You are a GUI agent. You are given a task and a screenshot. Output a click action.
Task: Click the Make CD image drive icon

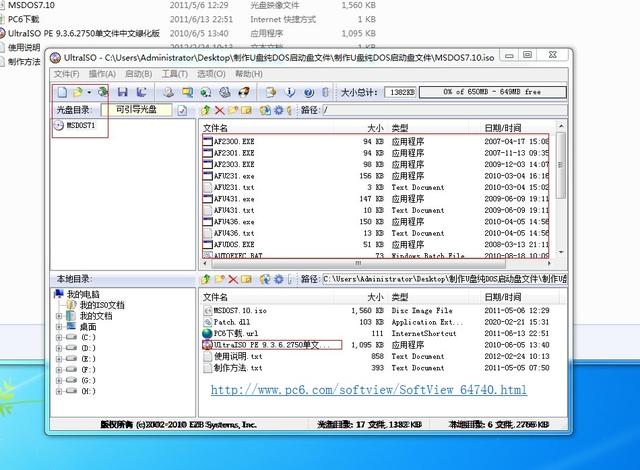pos(168,92)
